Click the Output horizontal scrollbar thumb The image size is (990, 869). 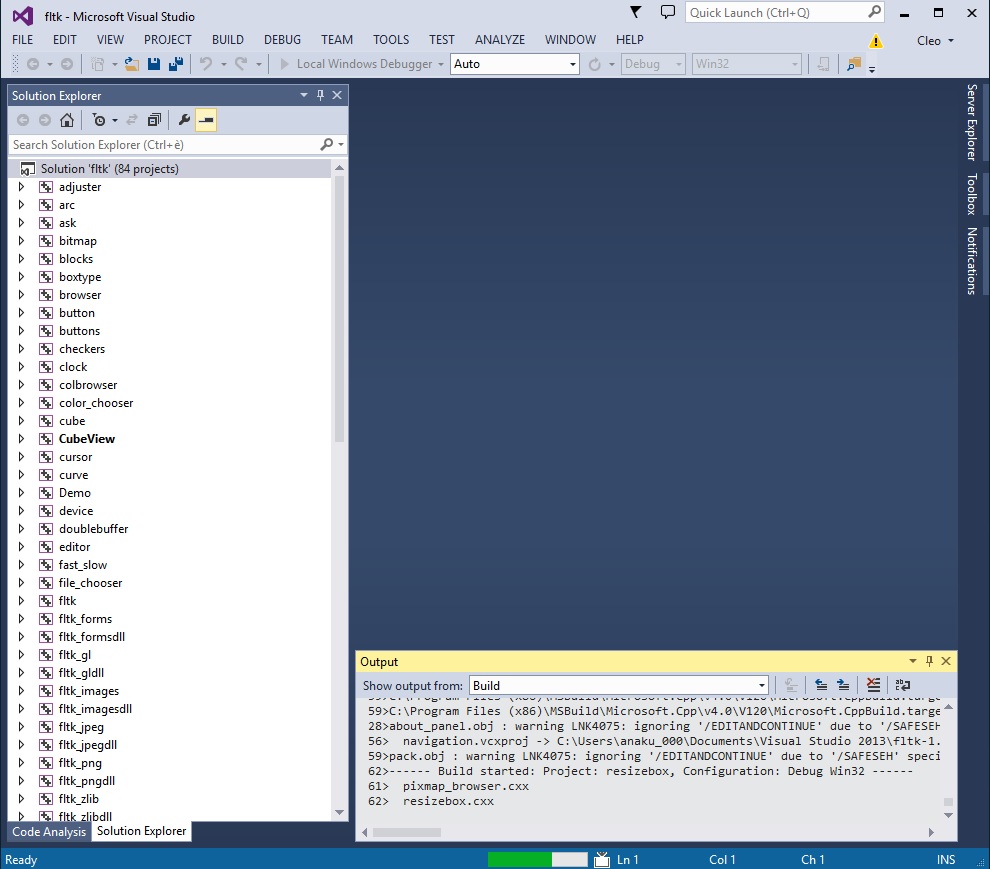point(407,832)
